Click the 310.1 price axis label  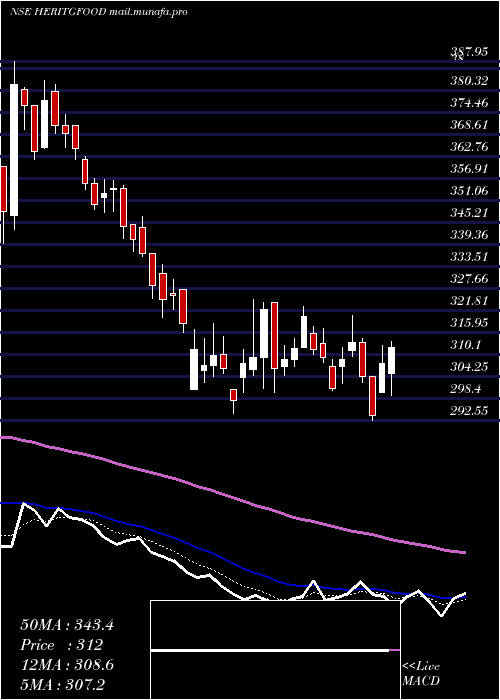pyautogui.click(x=466, y=344)
